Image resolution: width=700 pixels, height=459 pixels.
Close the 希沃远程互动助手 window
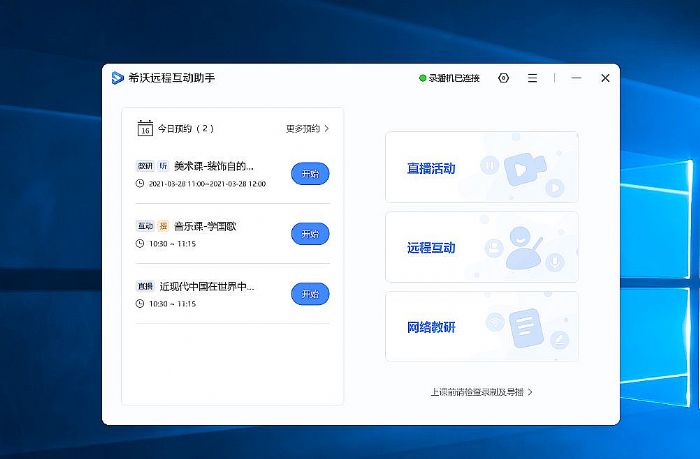click(x=605, y=78)
